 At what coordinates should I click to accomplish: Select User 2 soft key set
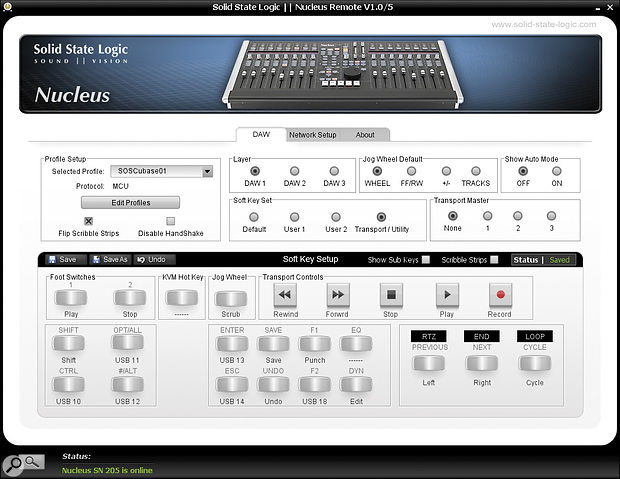tap(336, 217)
